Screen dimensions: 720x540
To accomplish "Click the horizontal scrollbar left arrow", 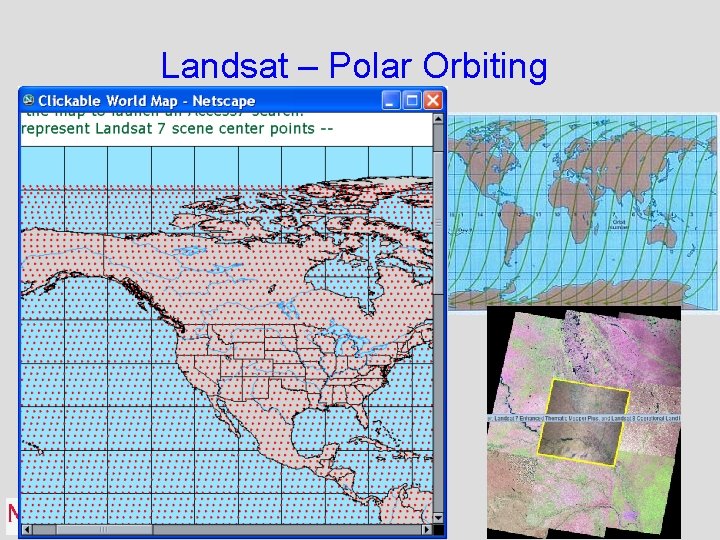I will (27, 530).
